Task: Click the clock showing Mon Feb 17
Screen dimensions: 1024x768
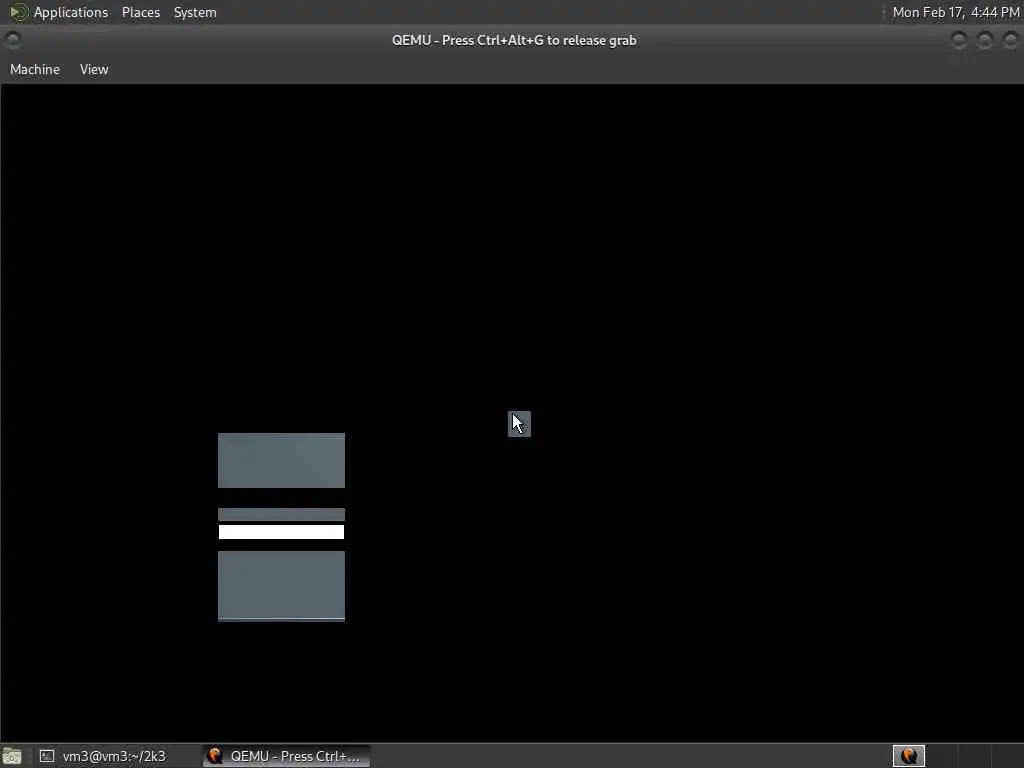Action: (955, 12)
